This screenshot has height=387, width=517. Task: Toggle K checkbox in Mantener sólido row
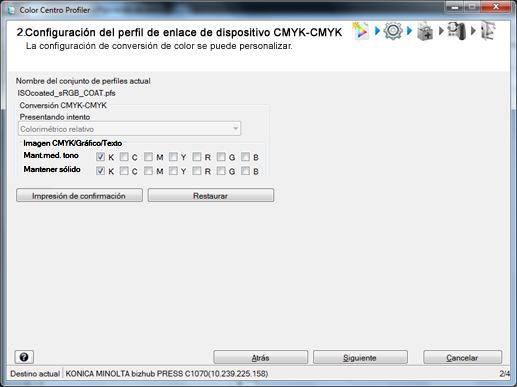pyautogui.click(x=100, y=171)
